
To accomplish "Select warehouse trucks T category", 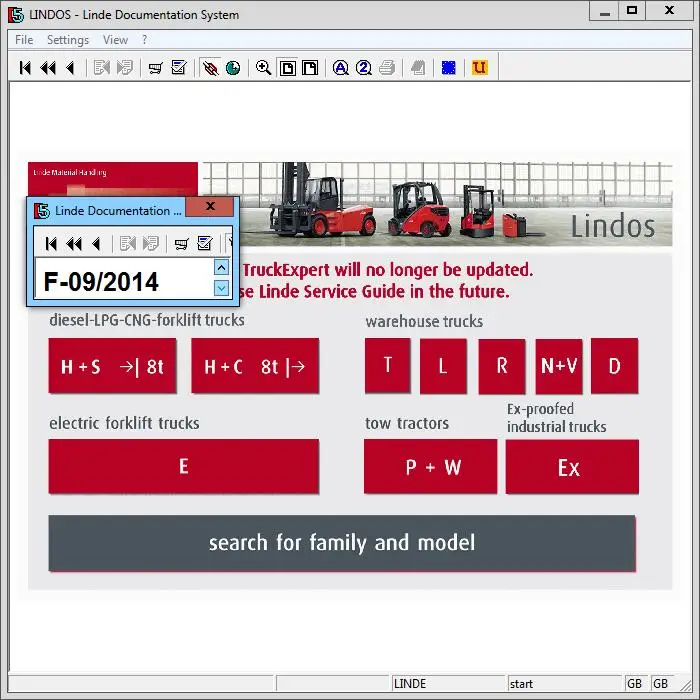I will [388, 366].
